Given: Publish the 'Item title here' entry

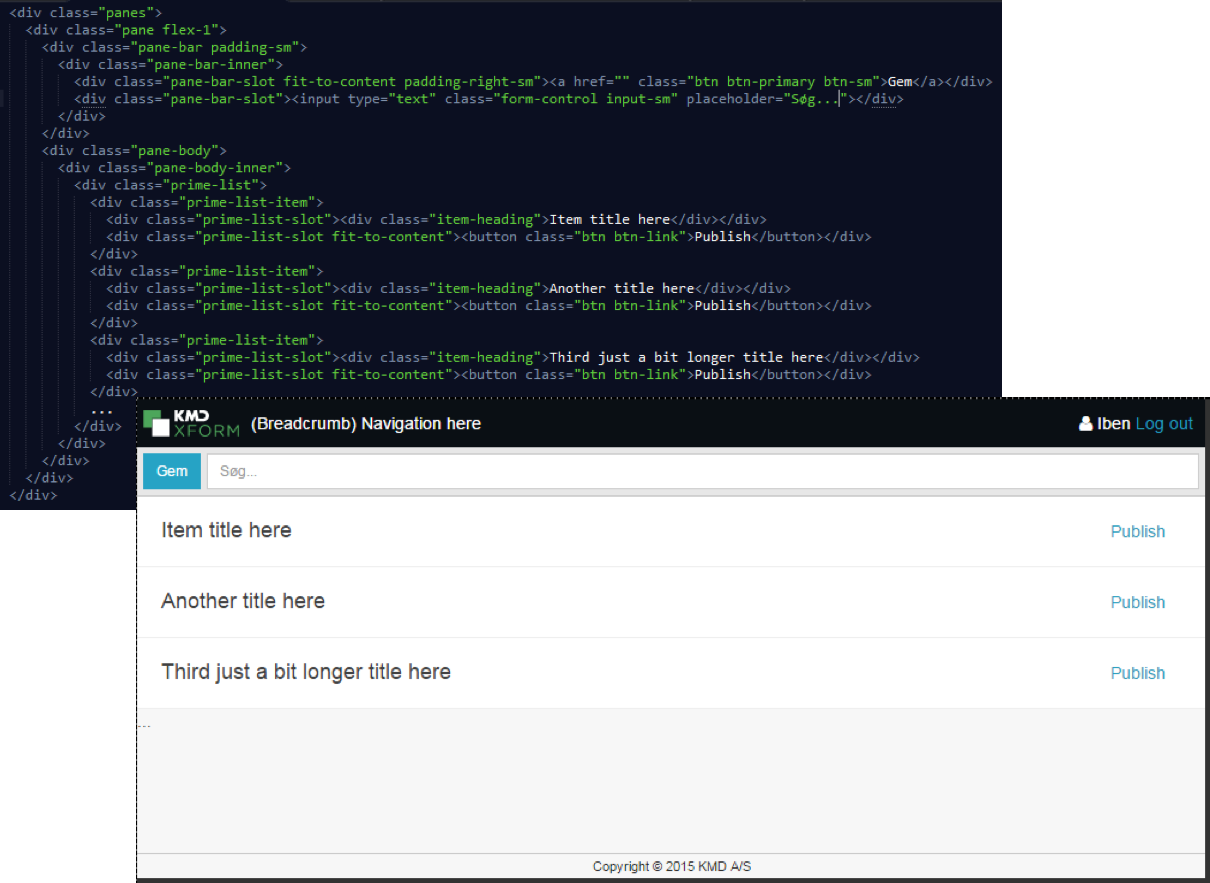Looking at the screenshot, I should point(1137,532).
